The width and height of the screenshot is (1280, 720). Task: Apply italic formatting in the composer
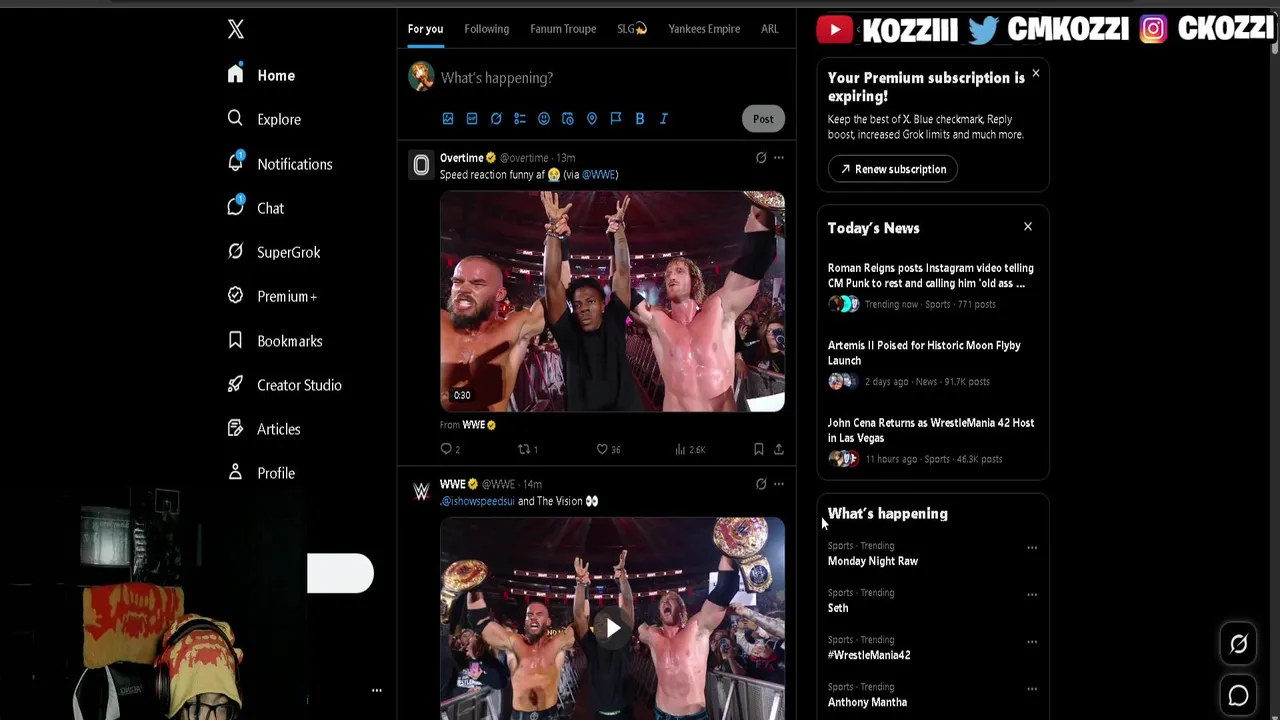664,118
